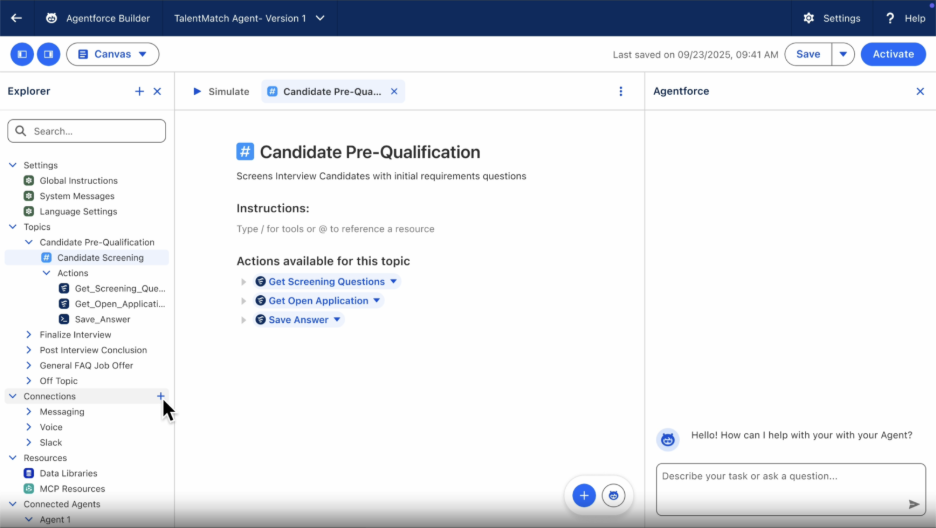936x528 pixels.
Task: Add a new connection with plus icon
Action: [161, 396]
